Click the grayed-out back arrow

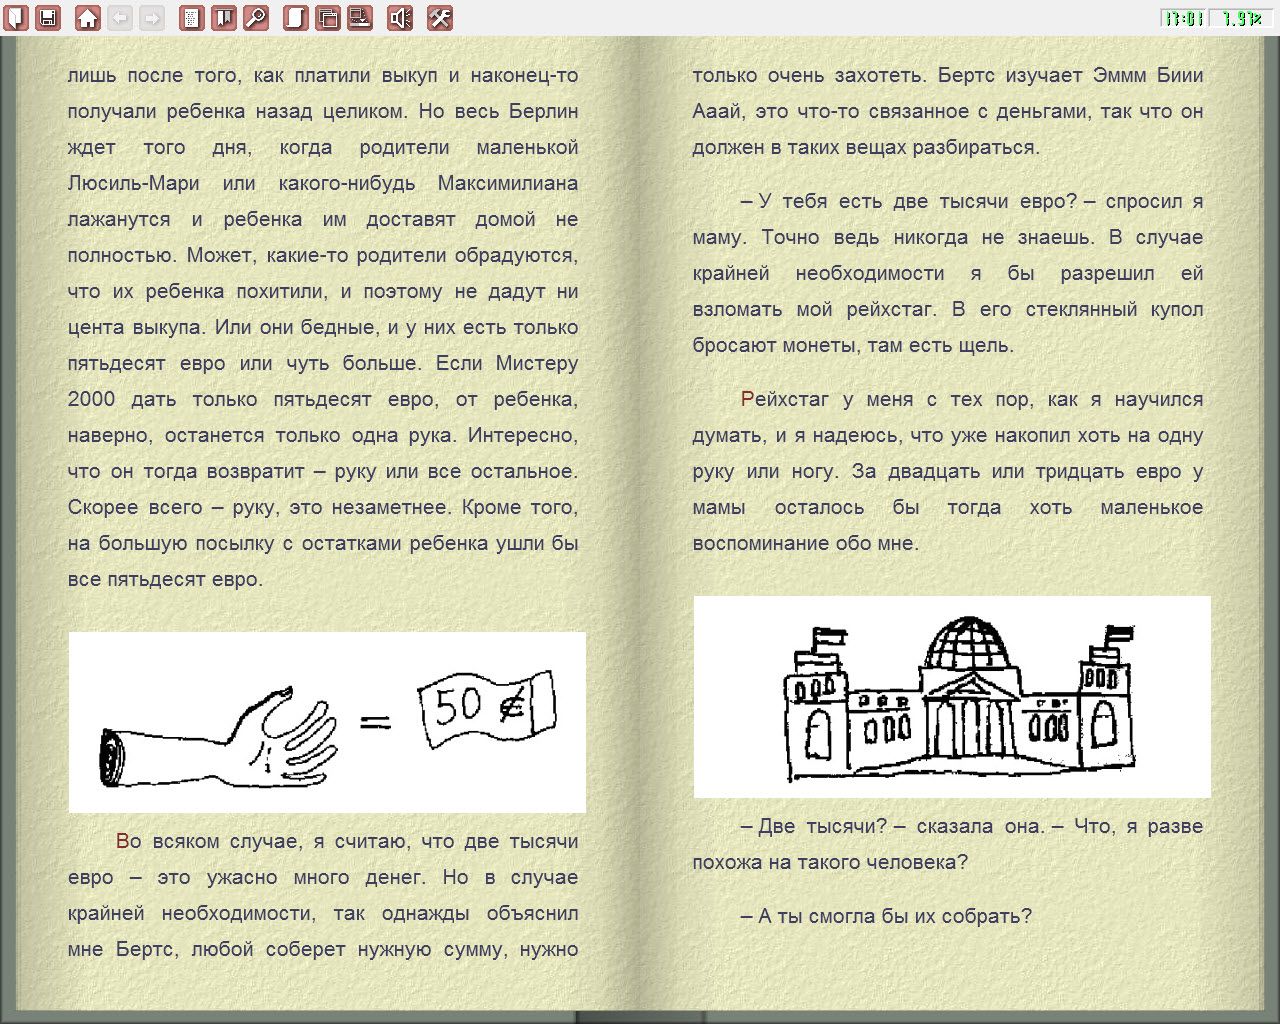[x=120, y=18]
